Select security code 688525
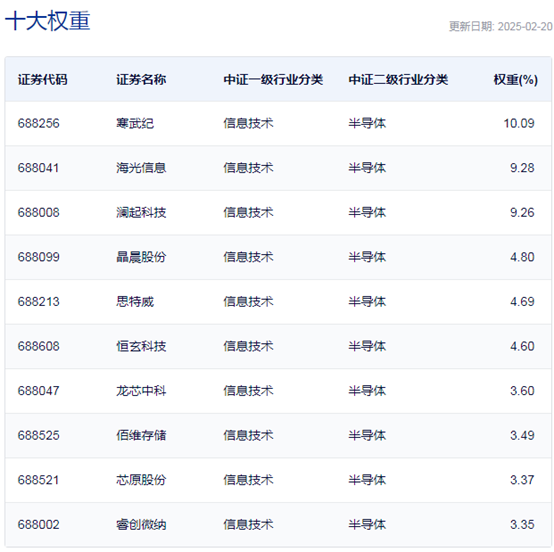 (x=39, y=435)
